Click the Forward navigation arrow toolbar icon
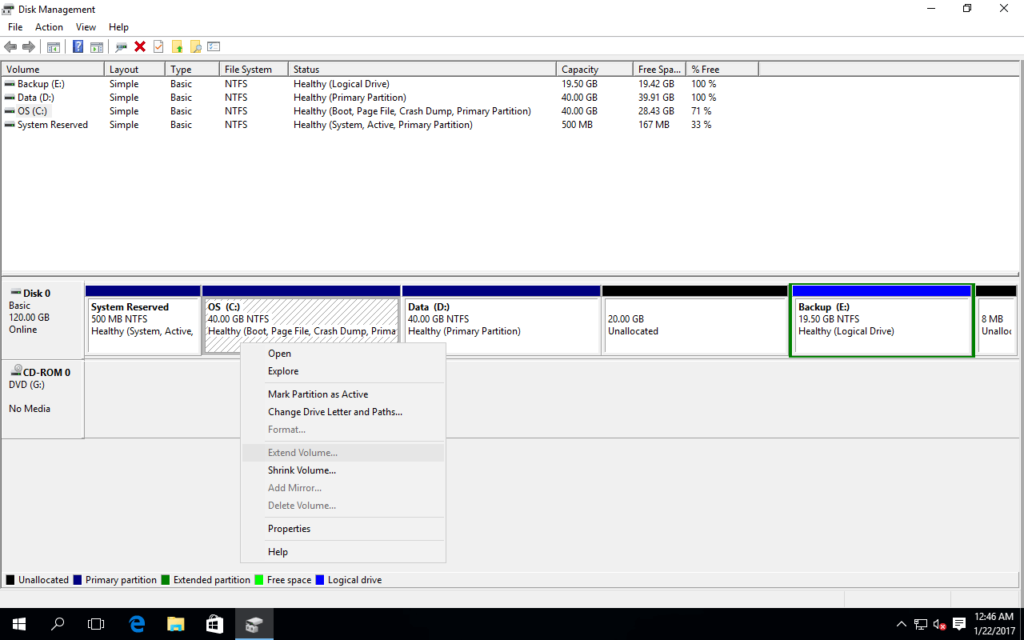The height and width of the screenshot is (640, 1024). tap(28, 46)
